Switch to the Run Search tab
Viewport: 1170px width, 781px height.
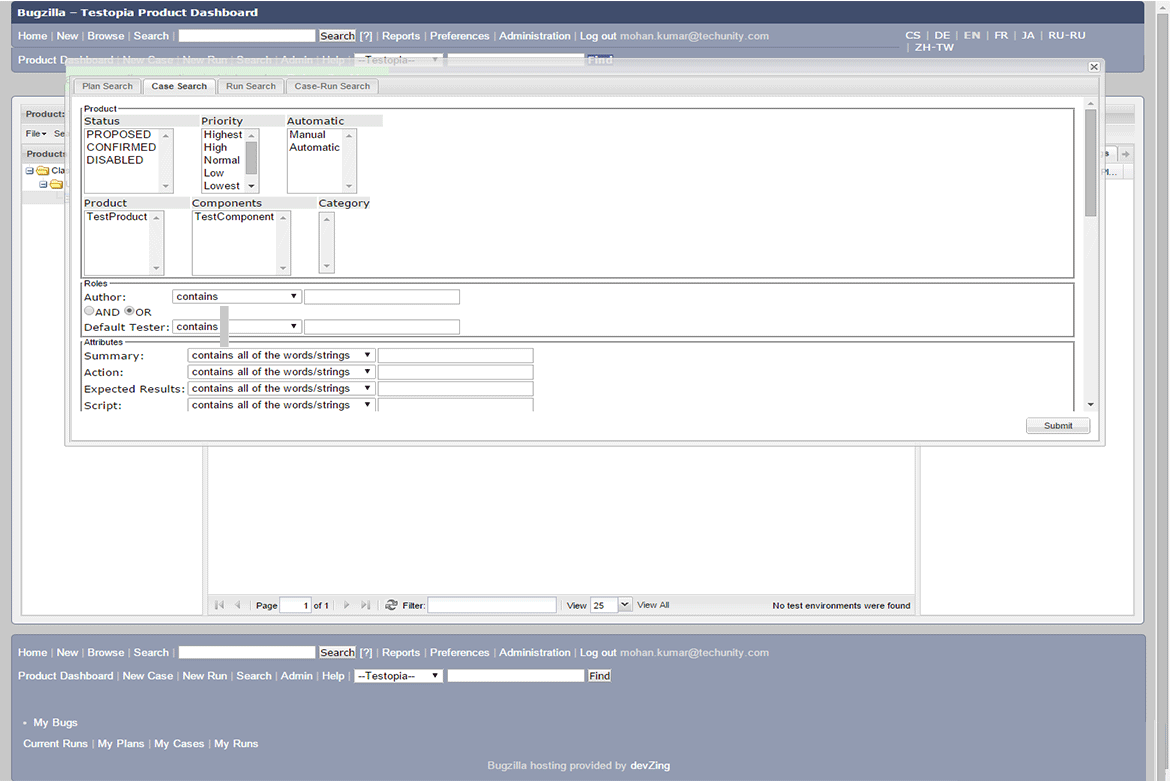coord(251,87)
